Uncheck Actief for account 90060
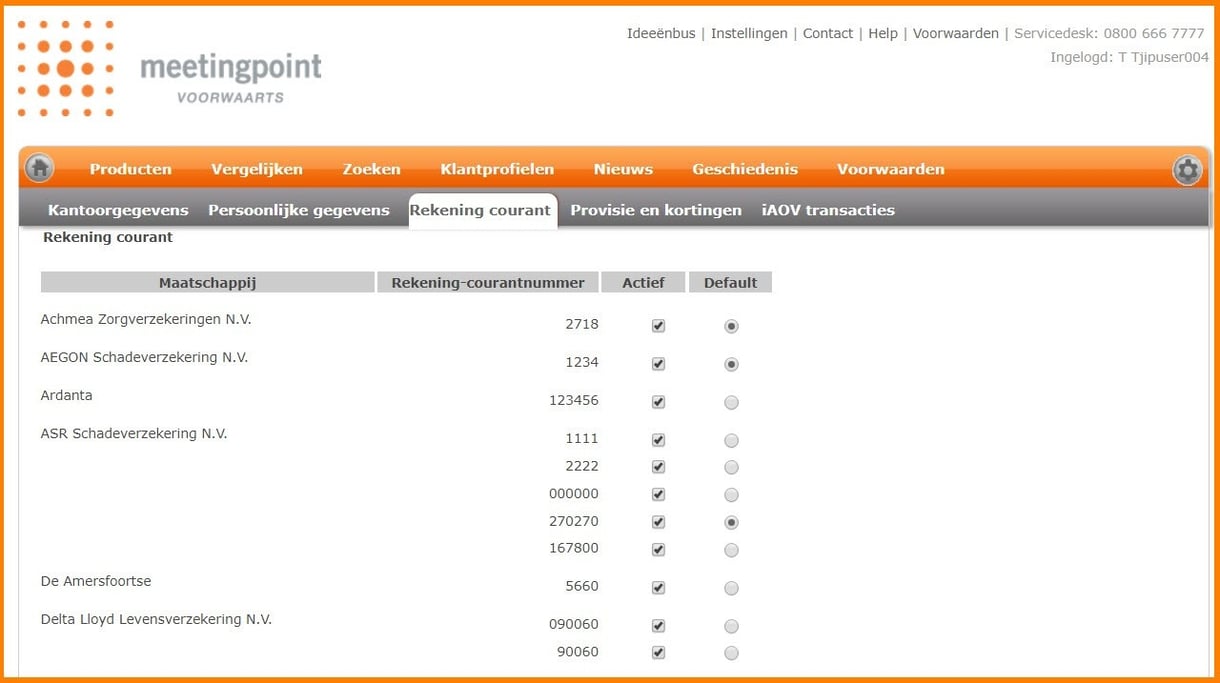1220x683 pixels. coord(658,653)
